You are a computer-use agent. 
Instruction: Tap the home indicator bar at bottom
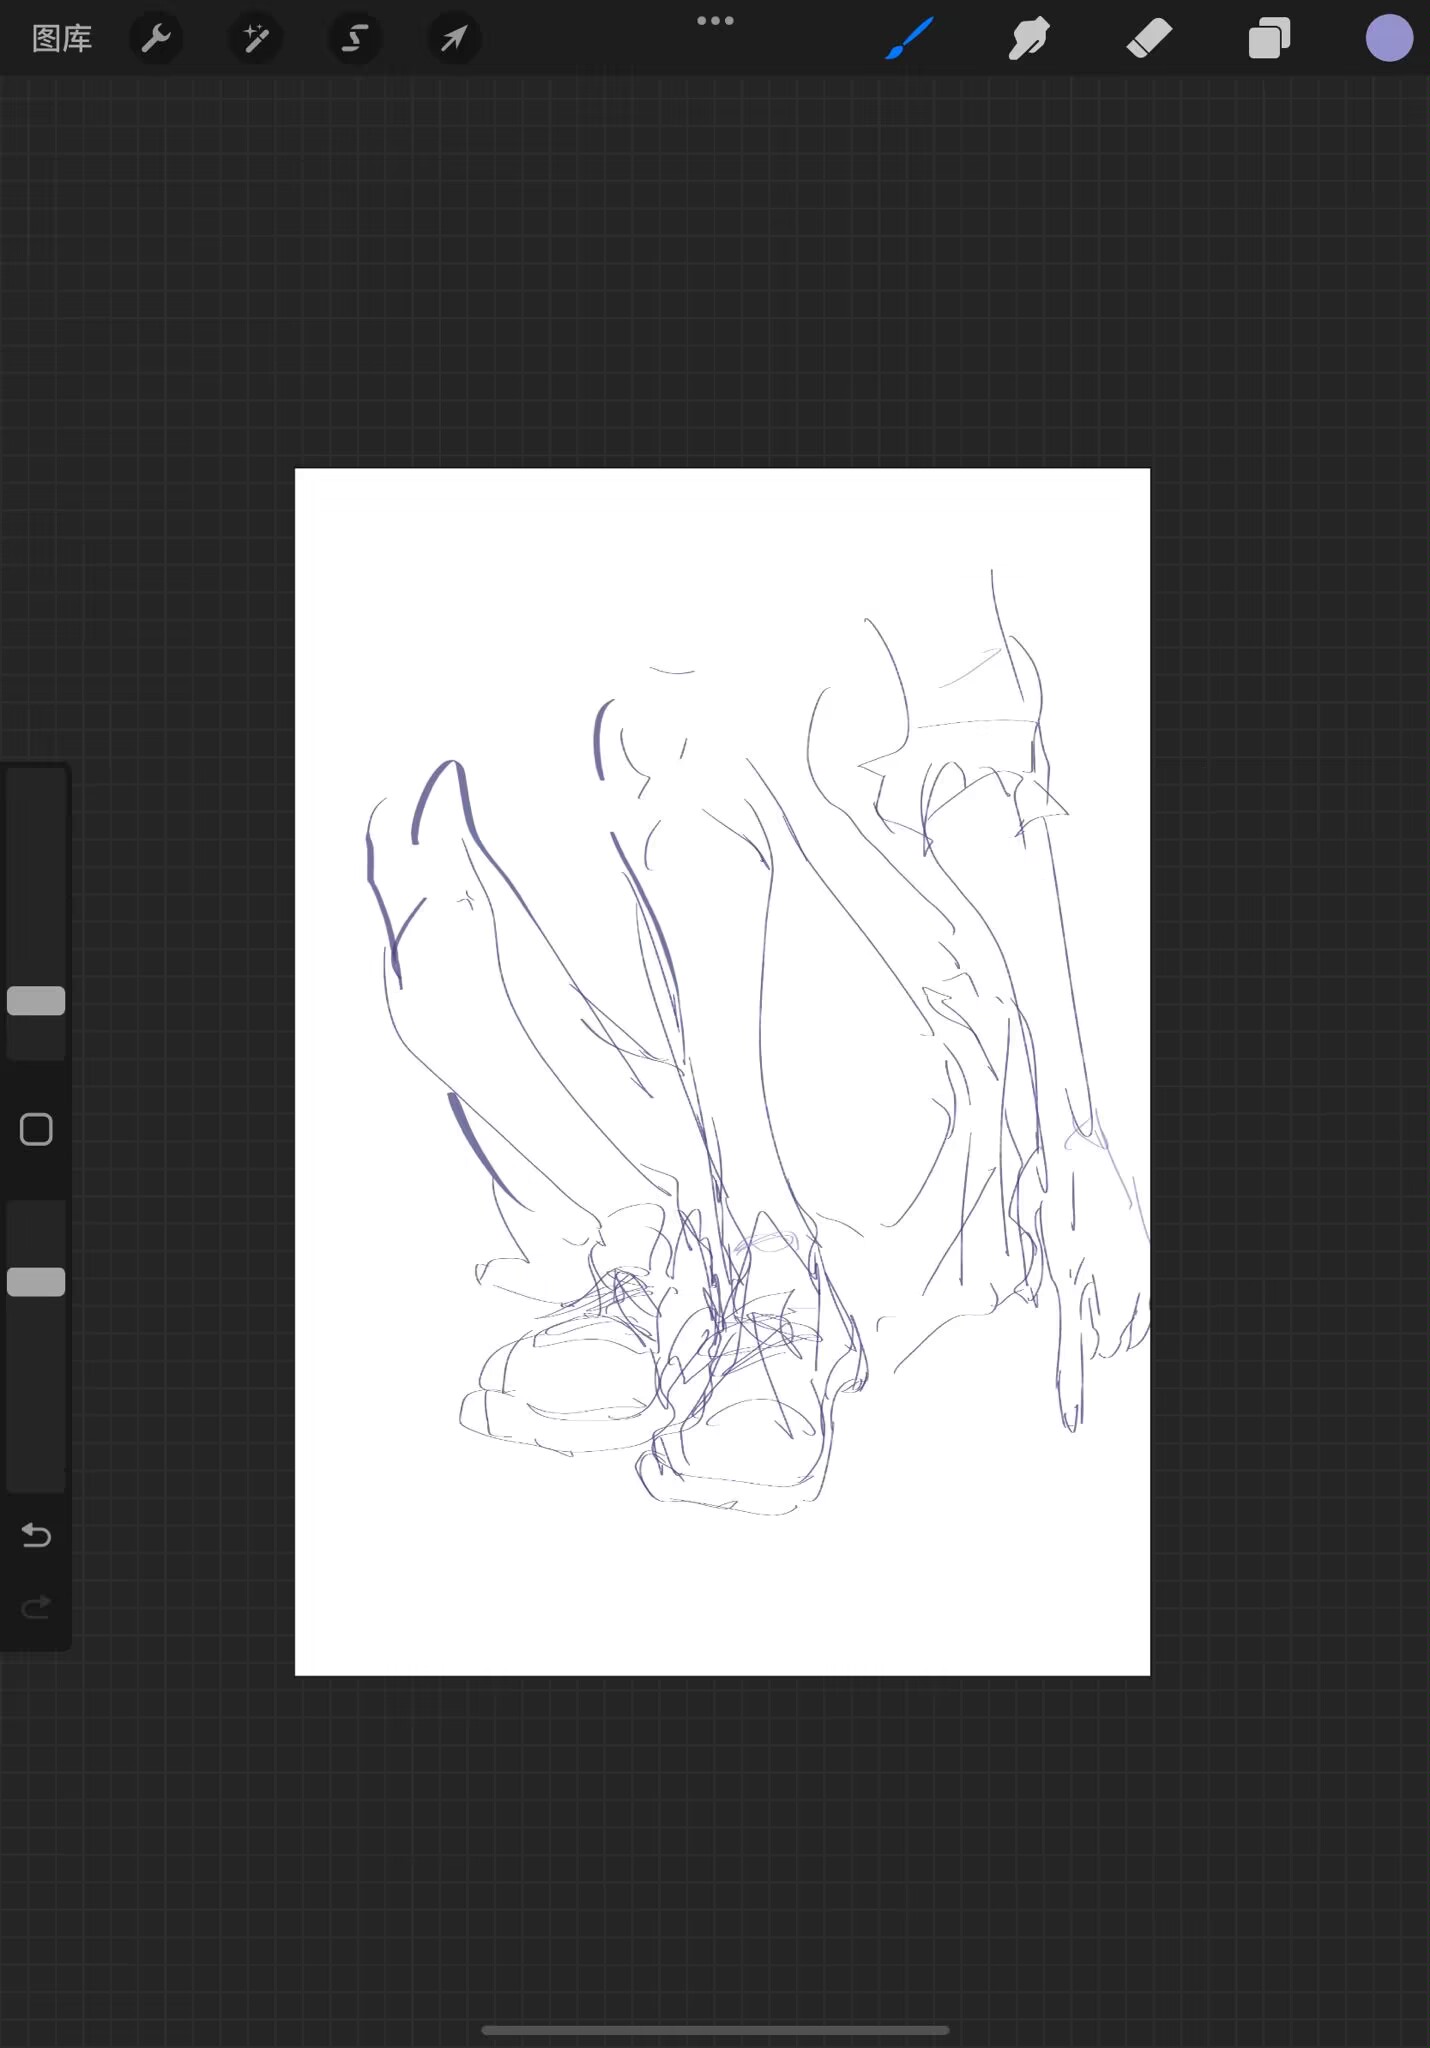pyautogui.click(x=715, y=2030)
